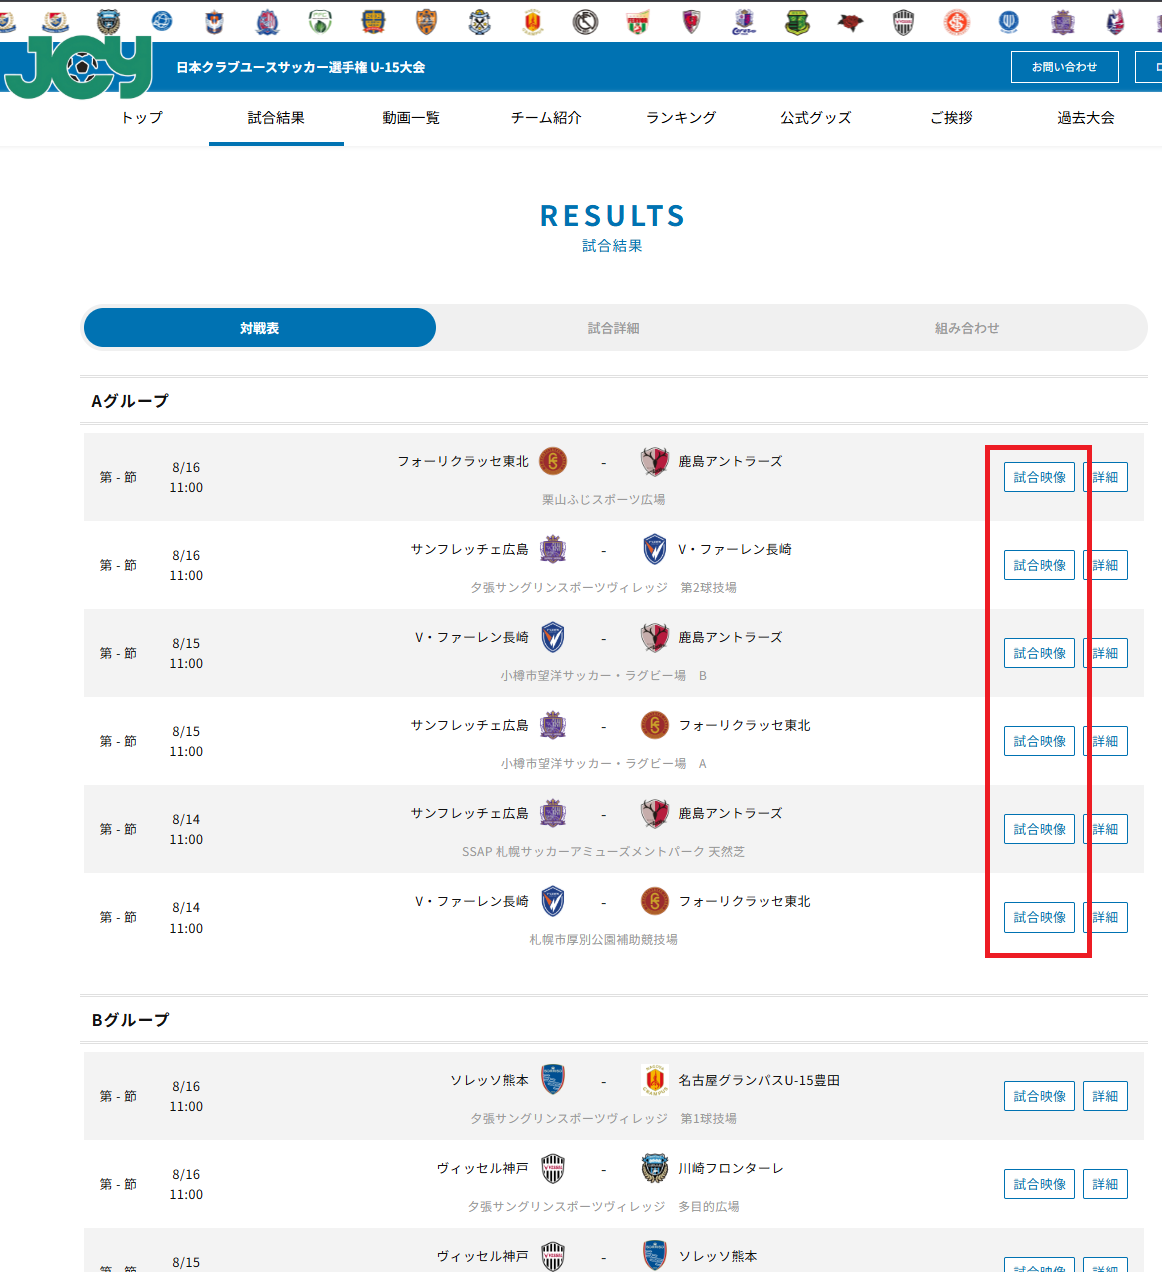Screen dimensions: 1162x1272
Task: Open the チーム紹介 menu item
Action: click(546, 118)
